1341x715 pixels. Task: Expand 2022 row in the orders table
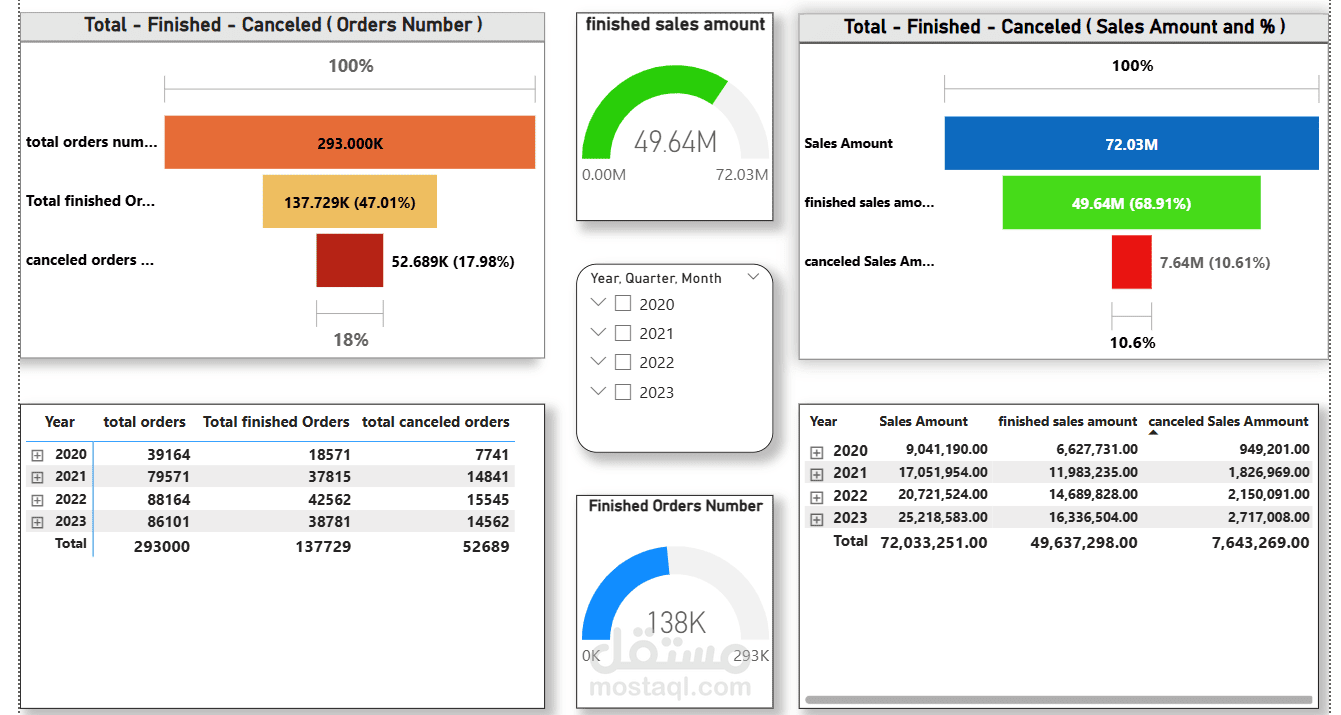(x=38, y=500)
